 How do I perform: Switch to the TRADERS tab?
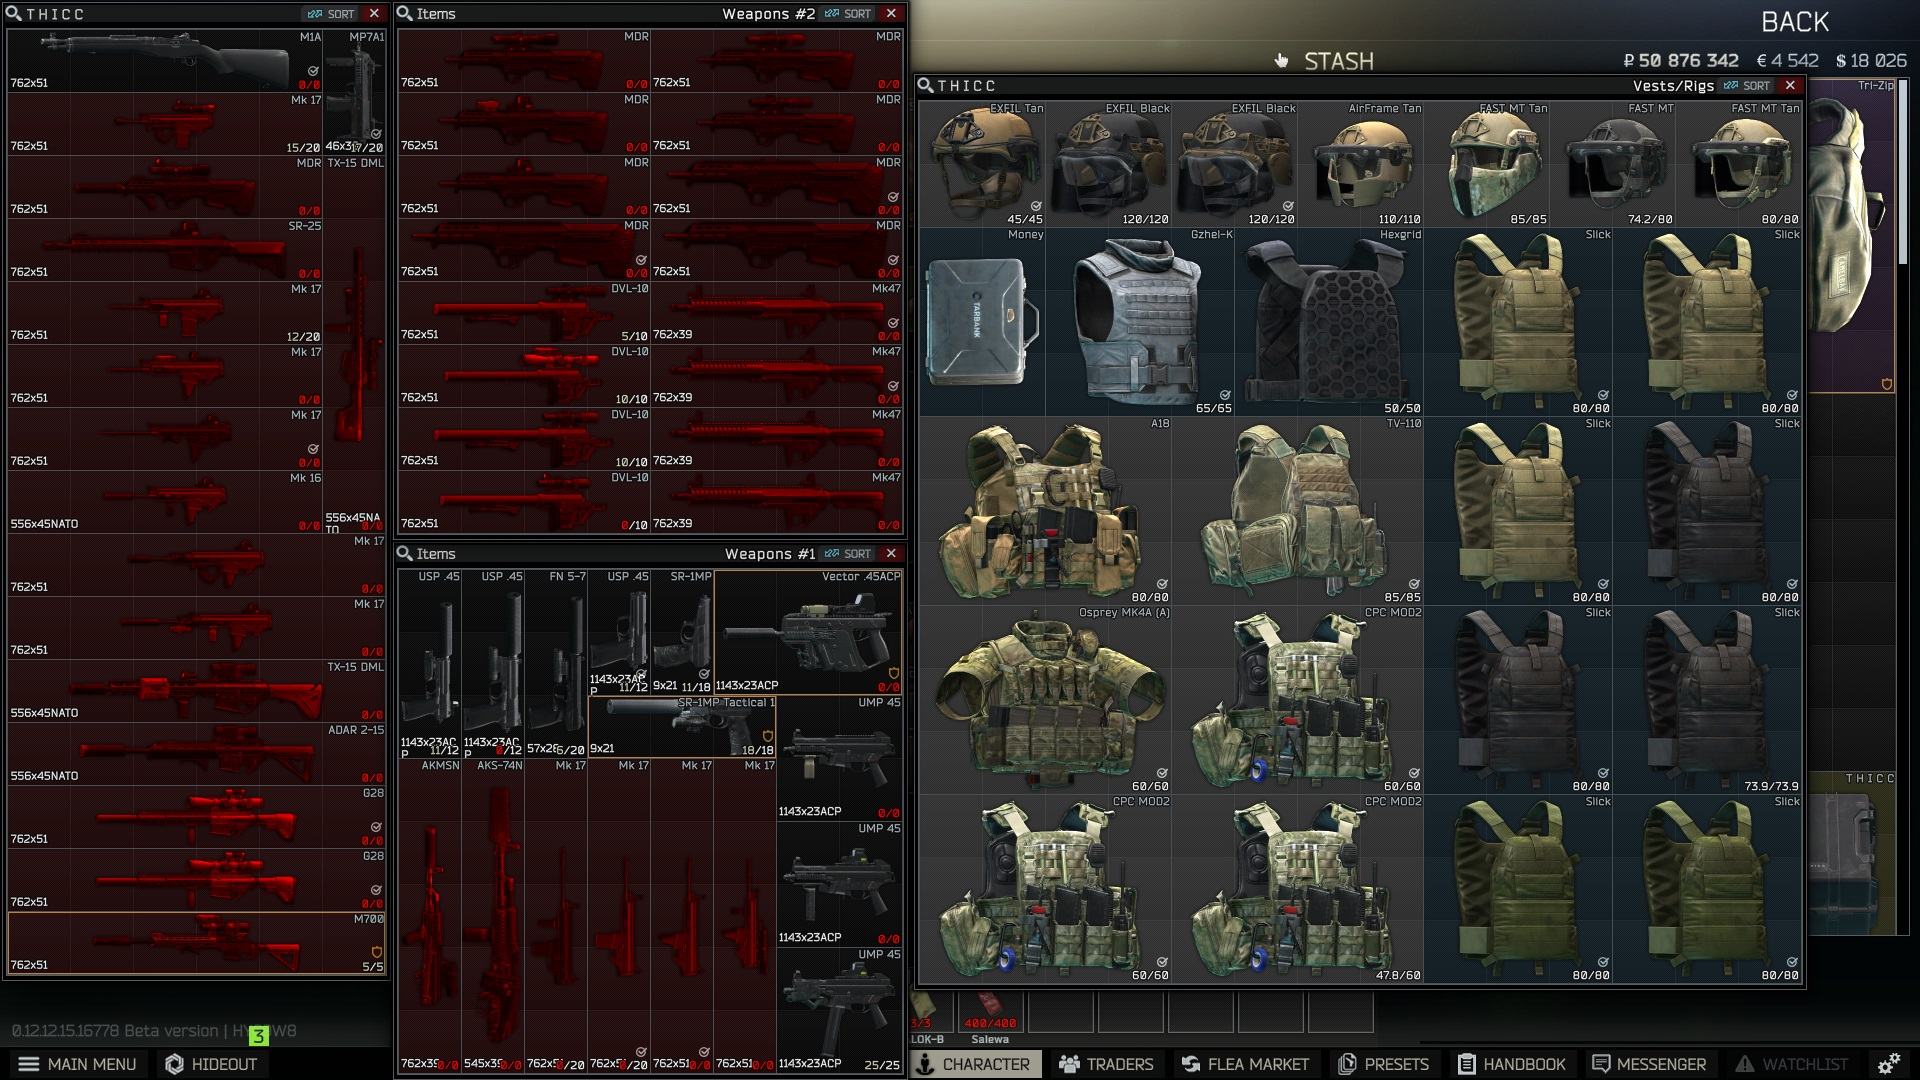coord(1105,1064)
